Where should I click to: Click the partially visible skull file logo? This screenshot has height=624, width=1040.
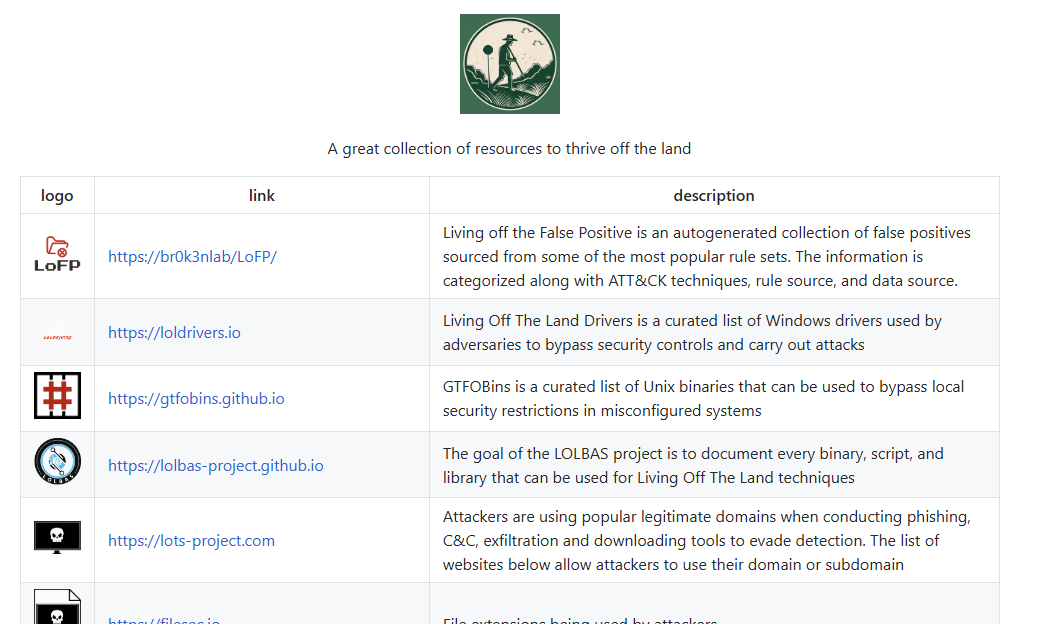pyautogui.click(x=57, y=609)
